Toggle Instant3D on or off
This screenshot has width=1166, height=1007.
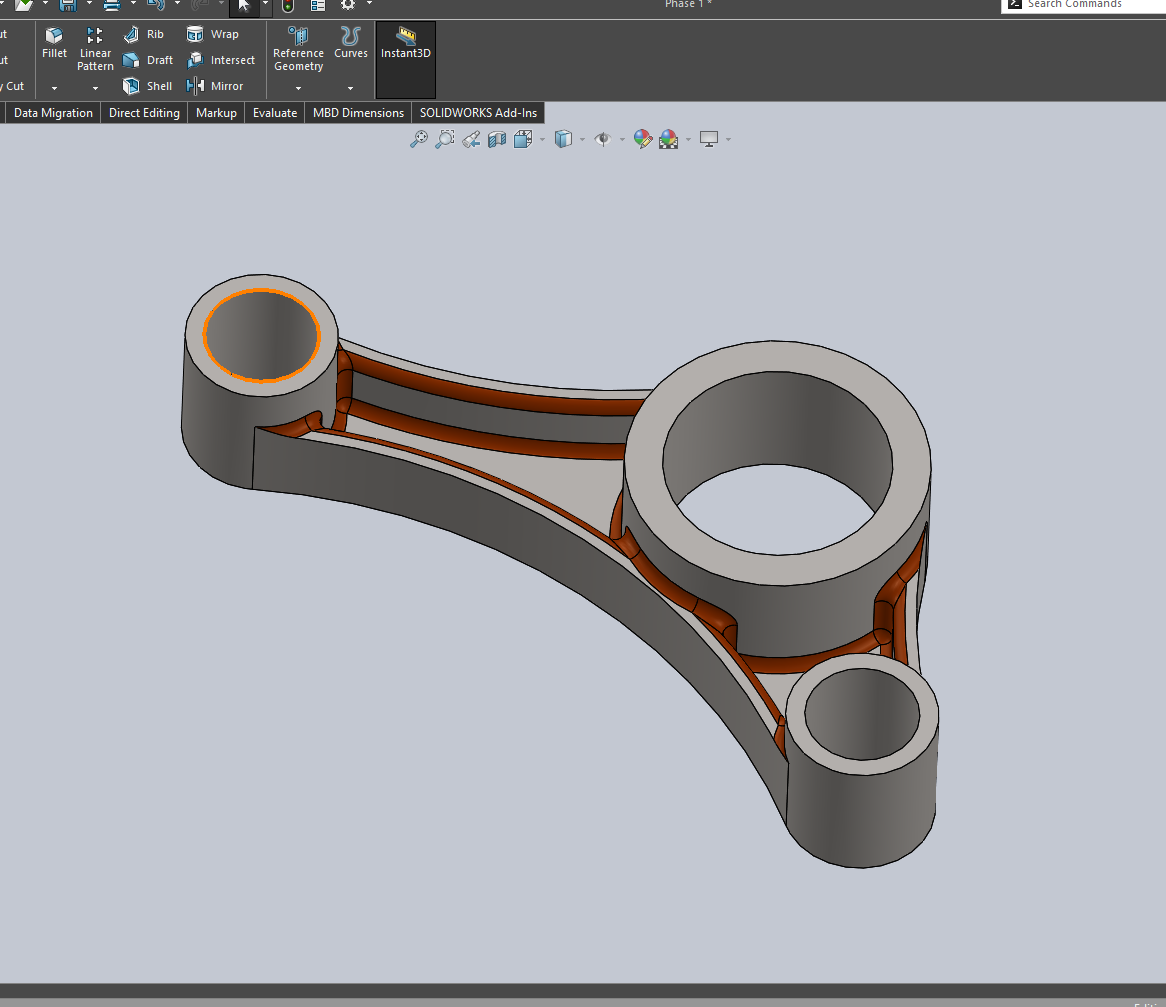(405, 50)
